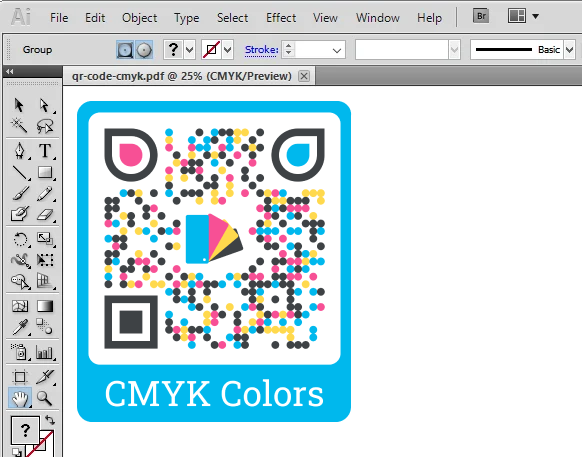Select the Rotate tool
The height and width of the screenshot is (457, 582).
pos(20,239)
